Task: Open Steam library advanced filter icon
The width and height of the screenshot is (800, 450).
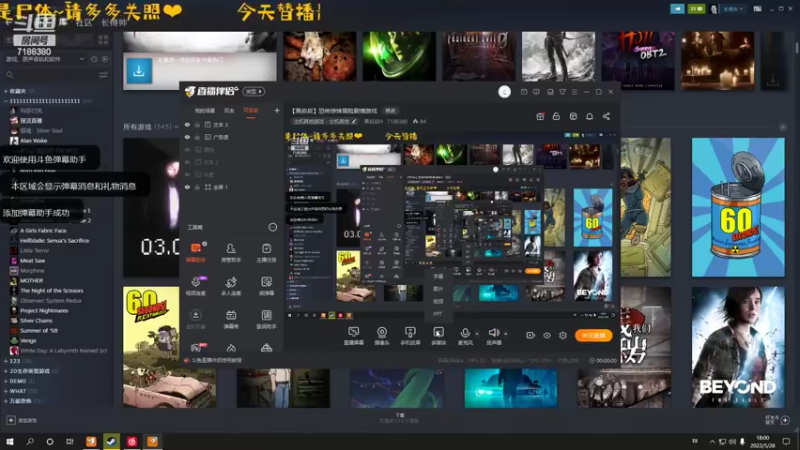Action: 103,75
